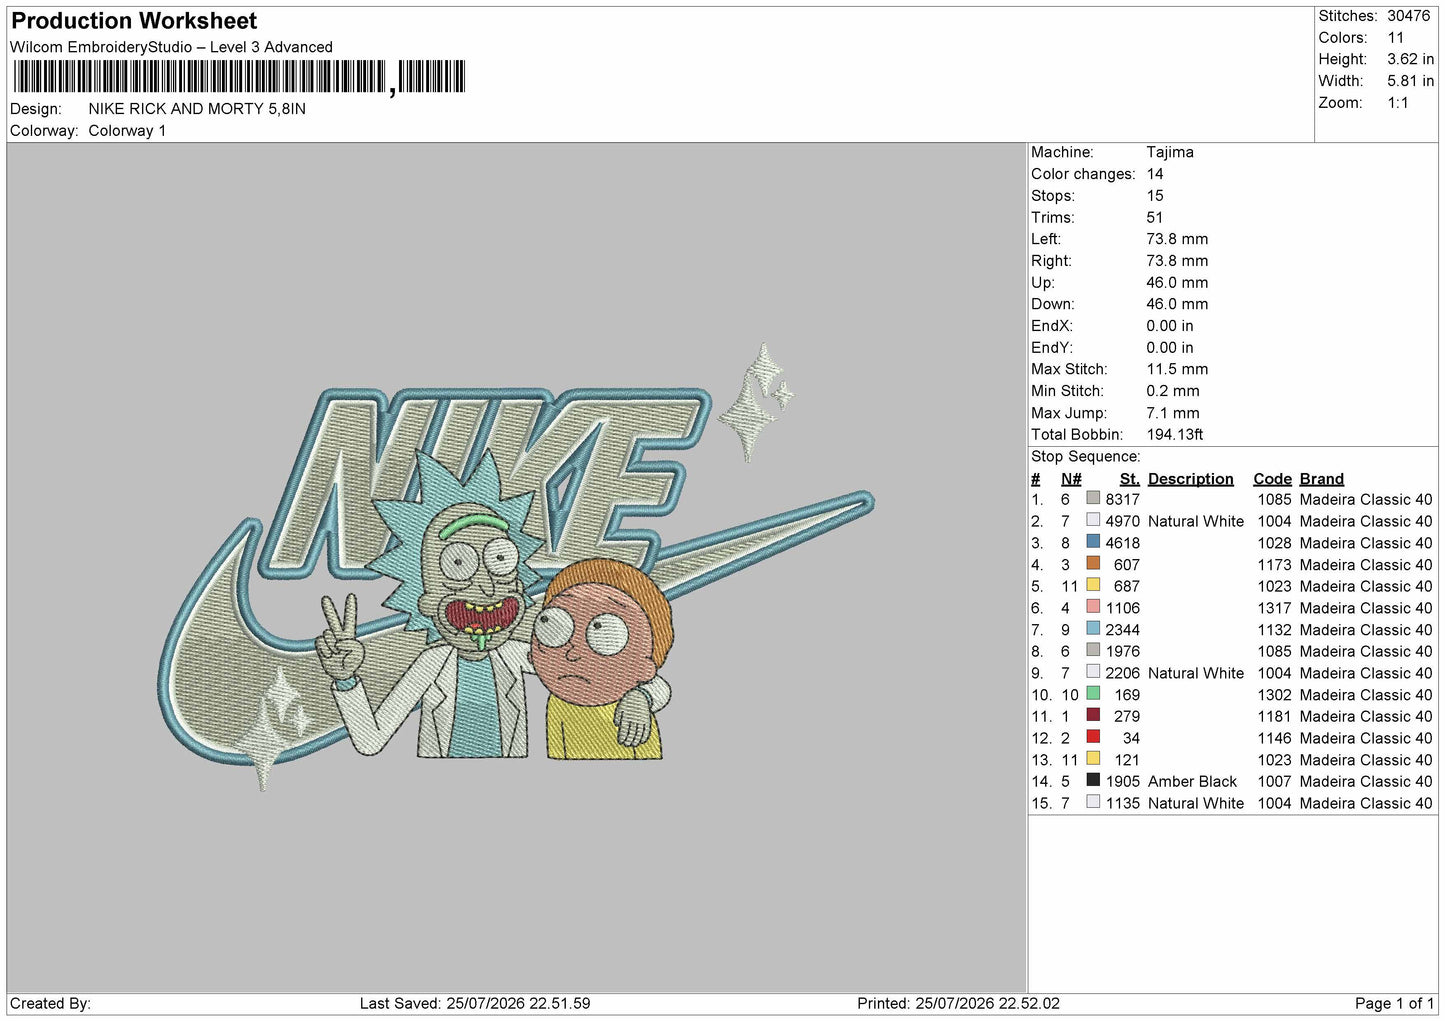1445x1021 pixels.
Task: Click the 'Production Worksheet' heading
Action: [134, 21]
